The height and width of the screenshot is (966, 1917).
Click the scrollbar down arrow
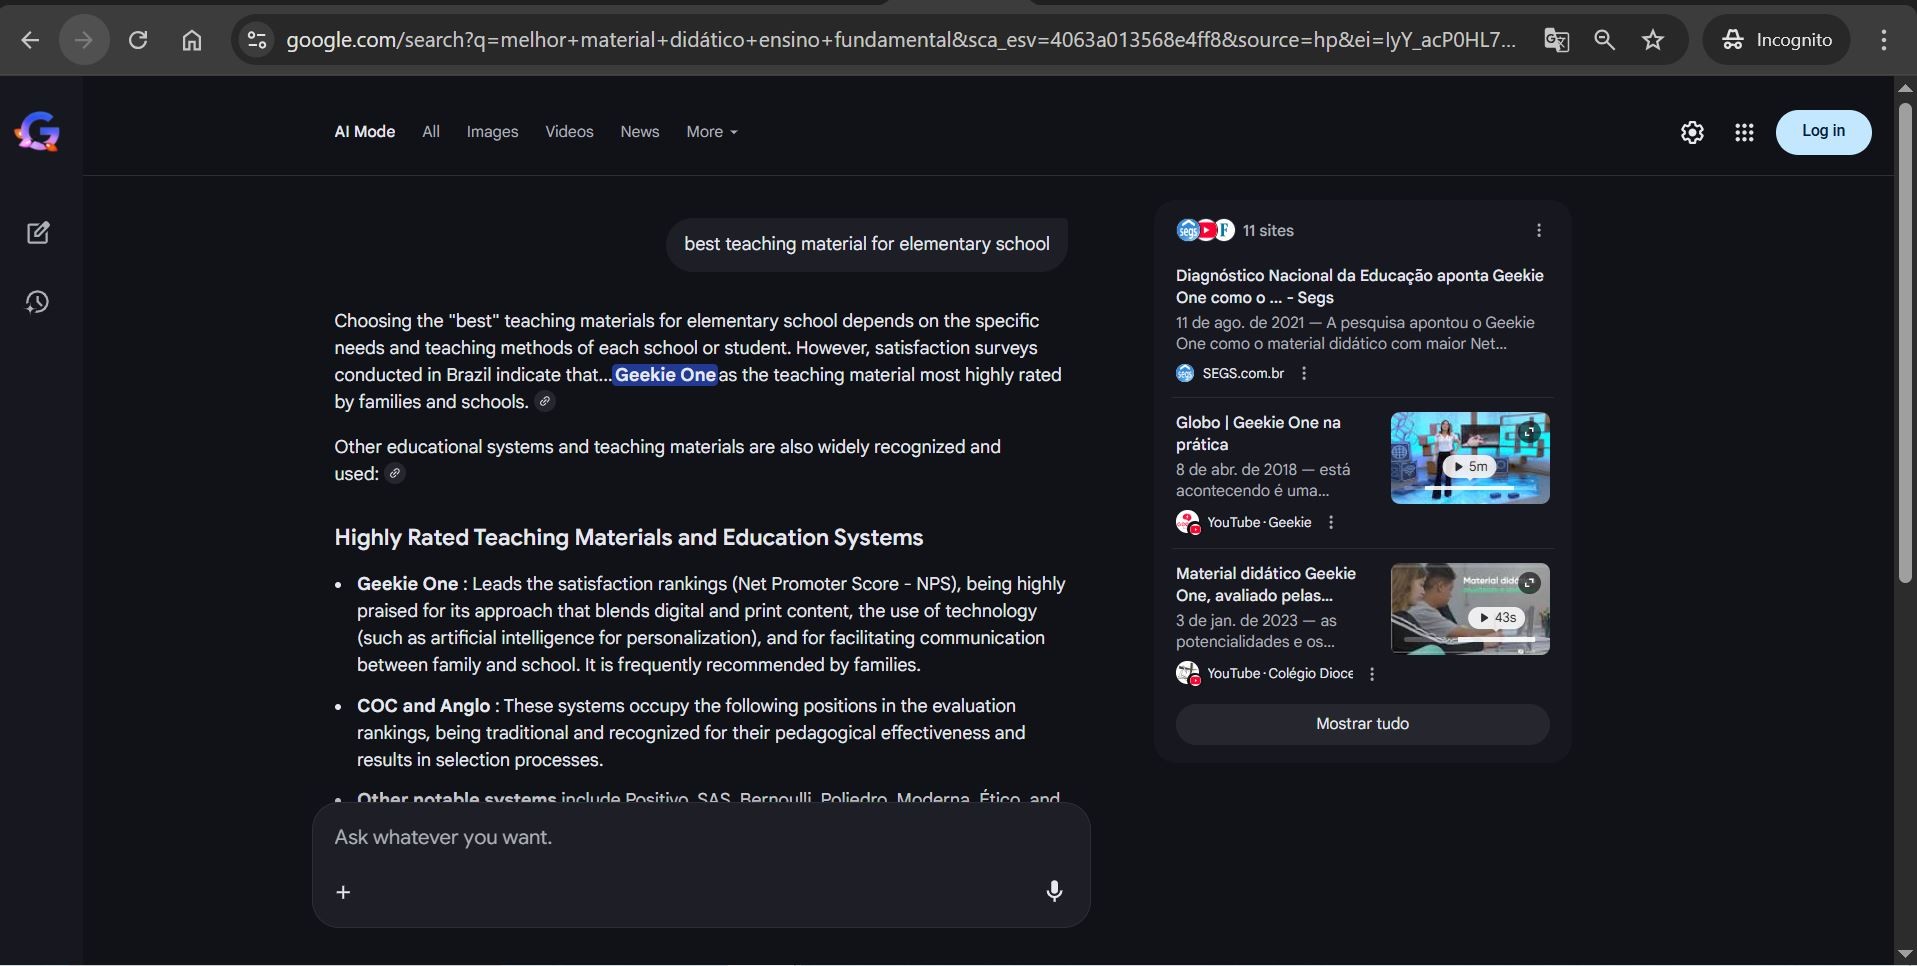(1905, 953)
